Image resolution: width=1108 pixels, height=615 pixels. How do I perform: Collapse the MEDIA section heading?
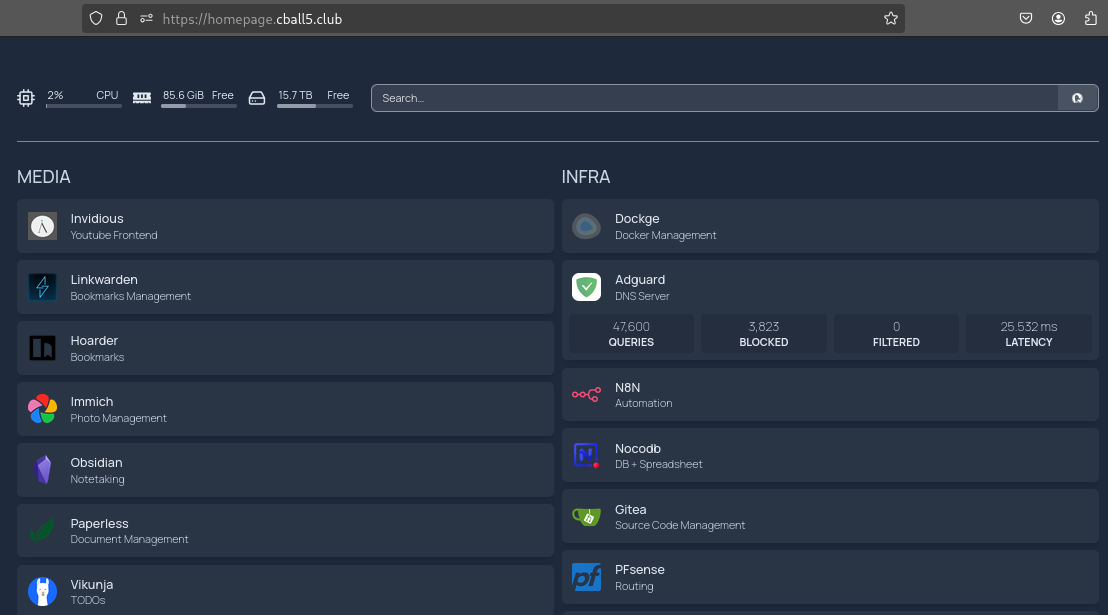[x=44, y=177]
